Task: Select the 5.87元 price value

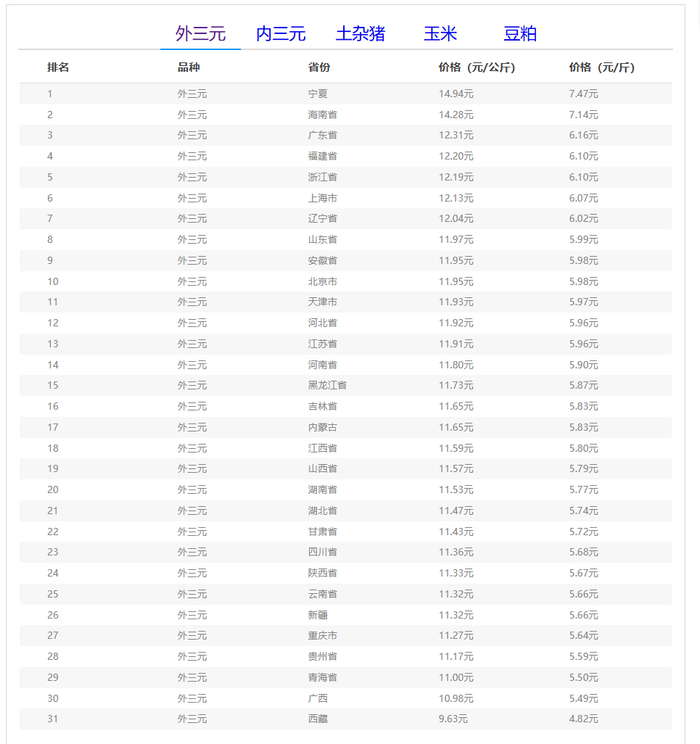Action: (x=583, y=385)
